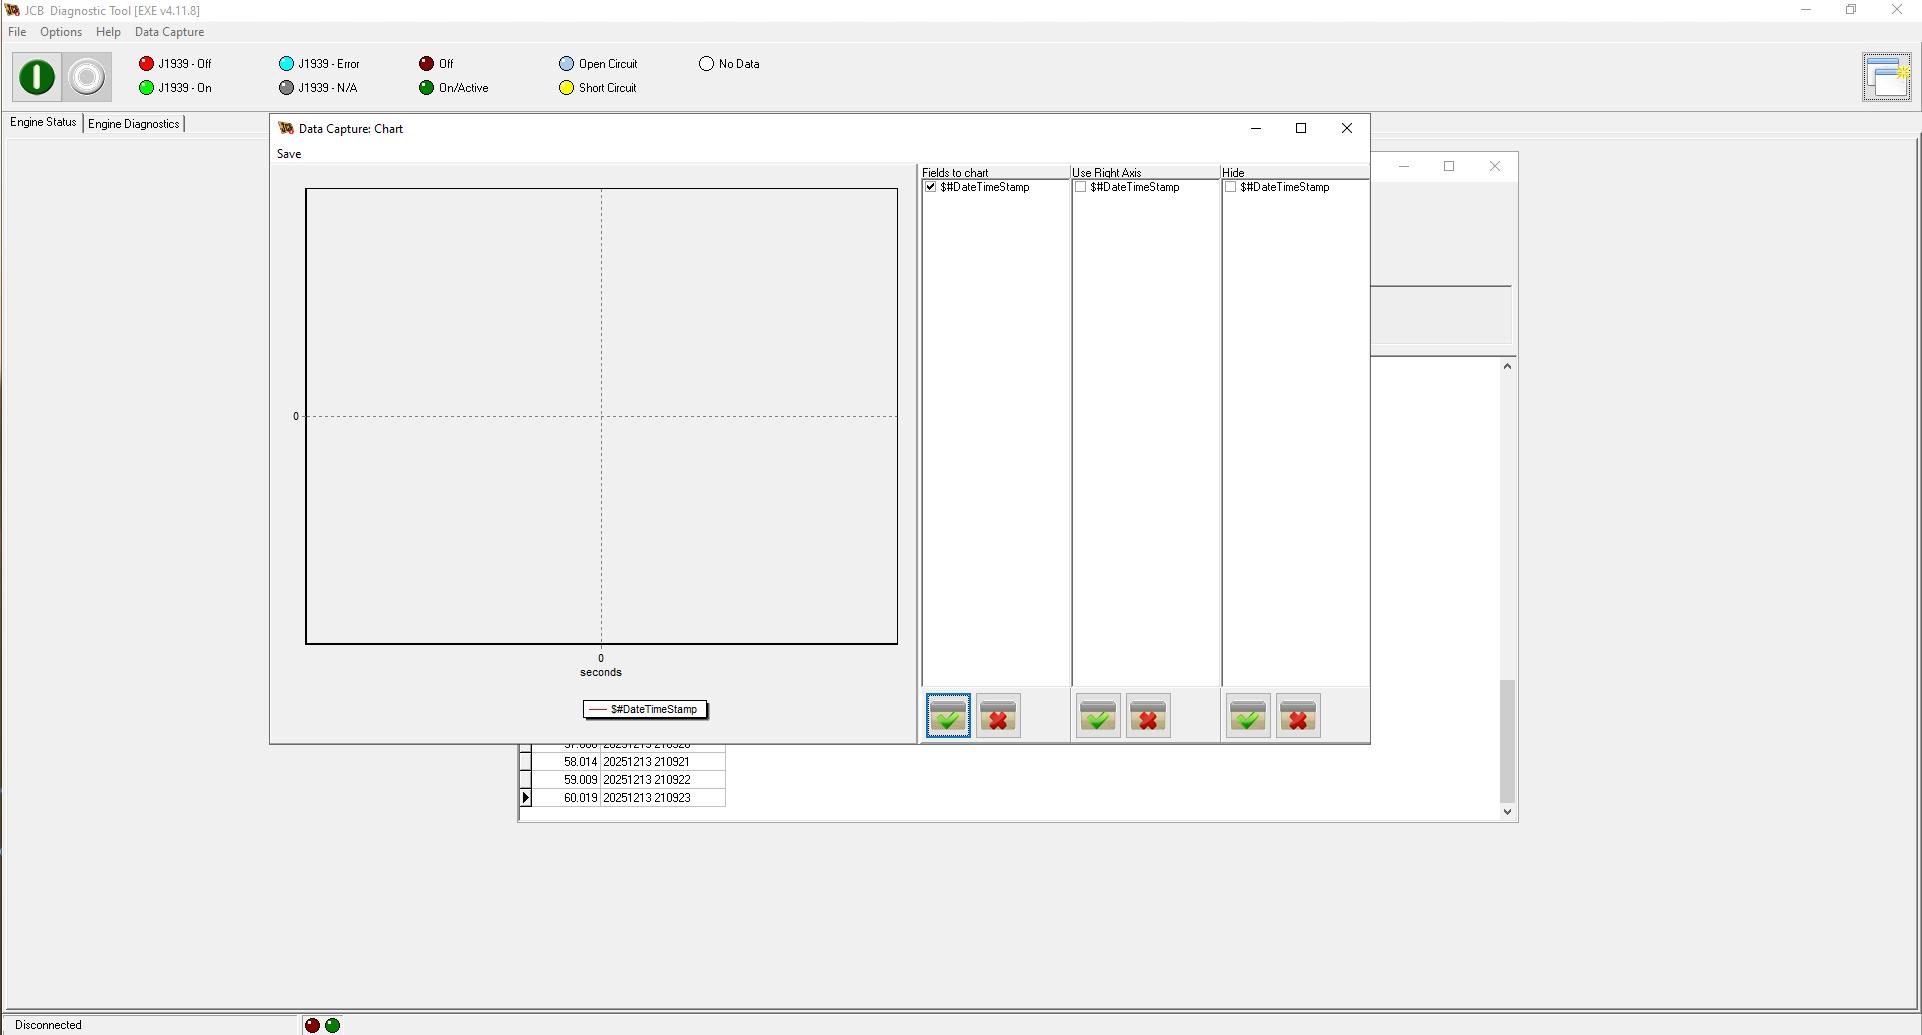Click Save in the Data Capture Chart window
Image resolution: width=1922 pixels, height=1035 pixels.
[x=289, y=153]
